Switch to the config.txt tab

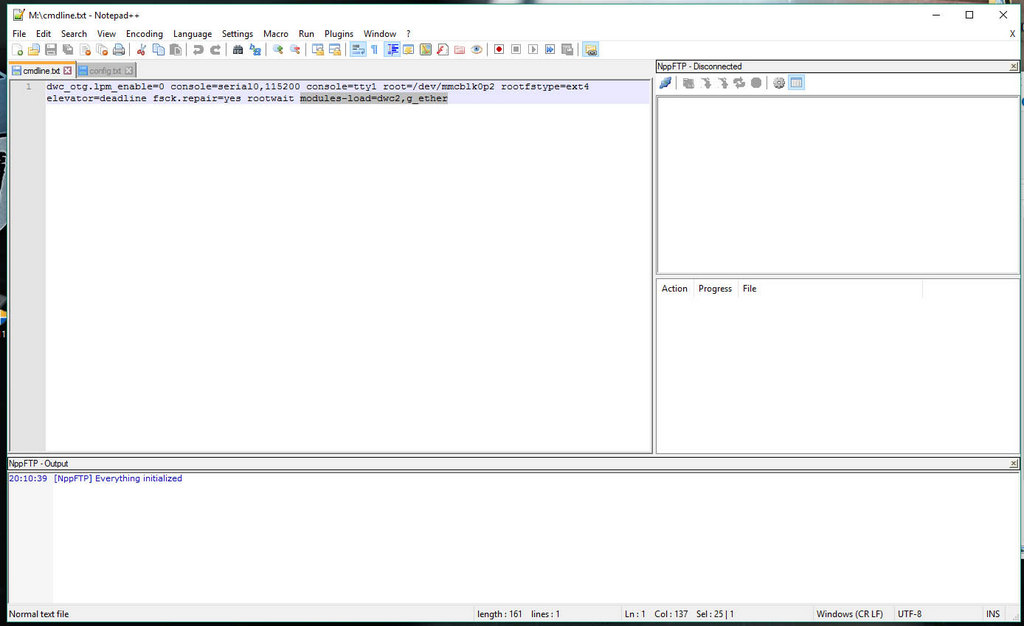[105, 71]
